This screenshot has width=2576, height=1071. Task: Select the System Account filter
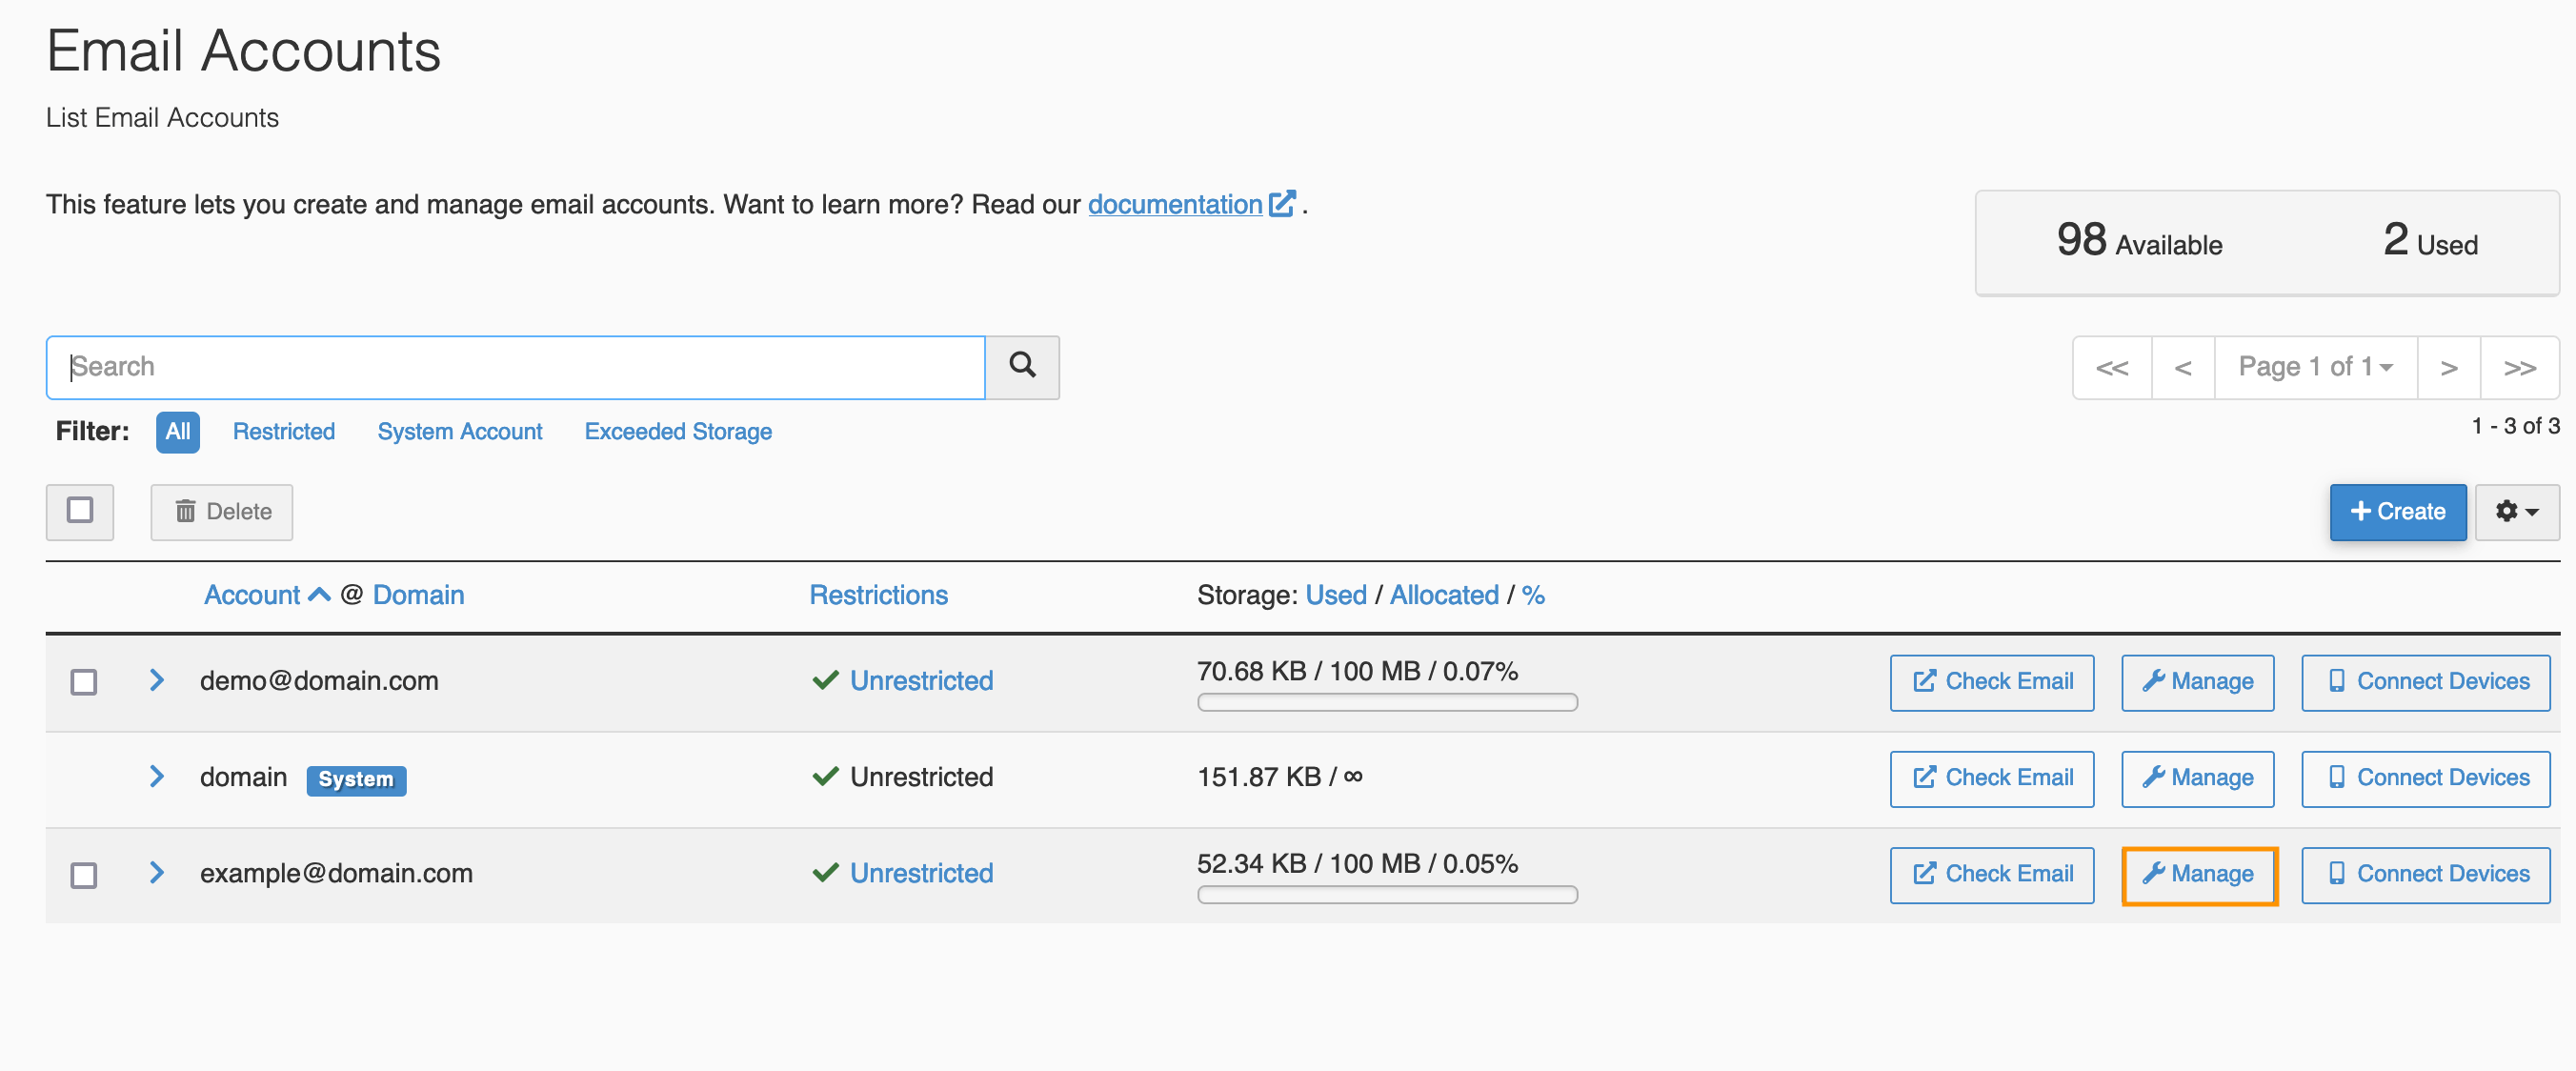(x=460, y=432)
